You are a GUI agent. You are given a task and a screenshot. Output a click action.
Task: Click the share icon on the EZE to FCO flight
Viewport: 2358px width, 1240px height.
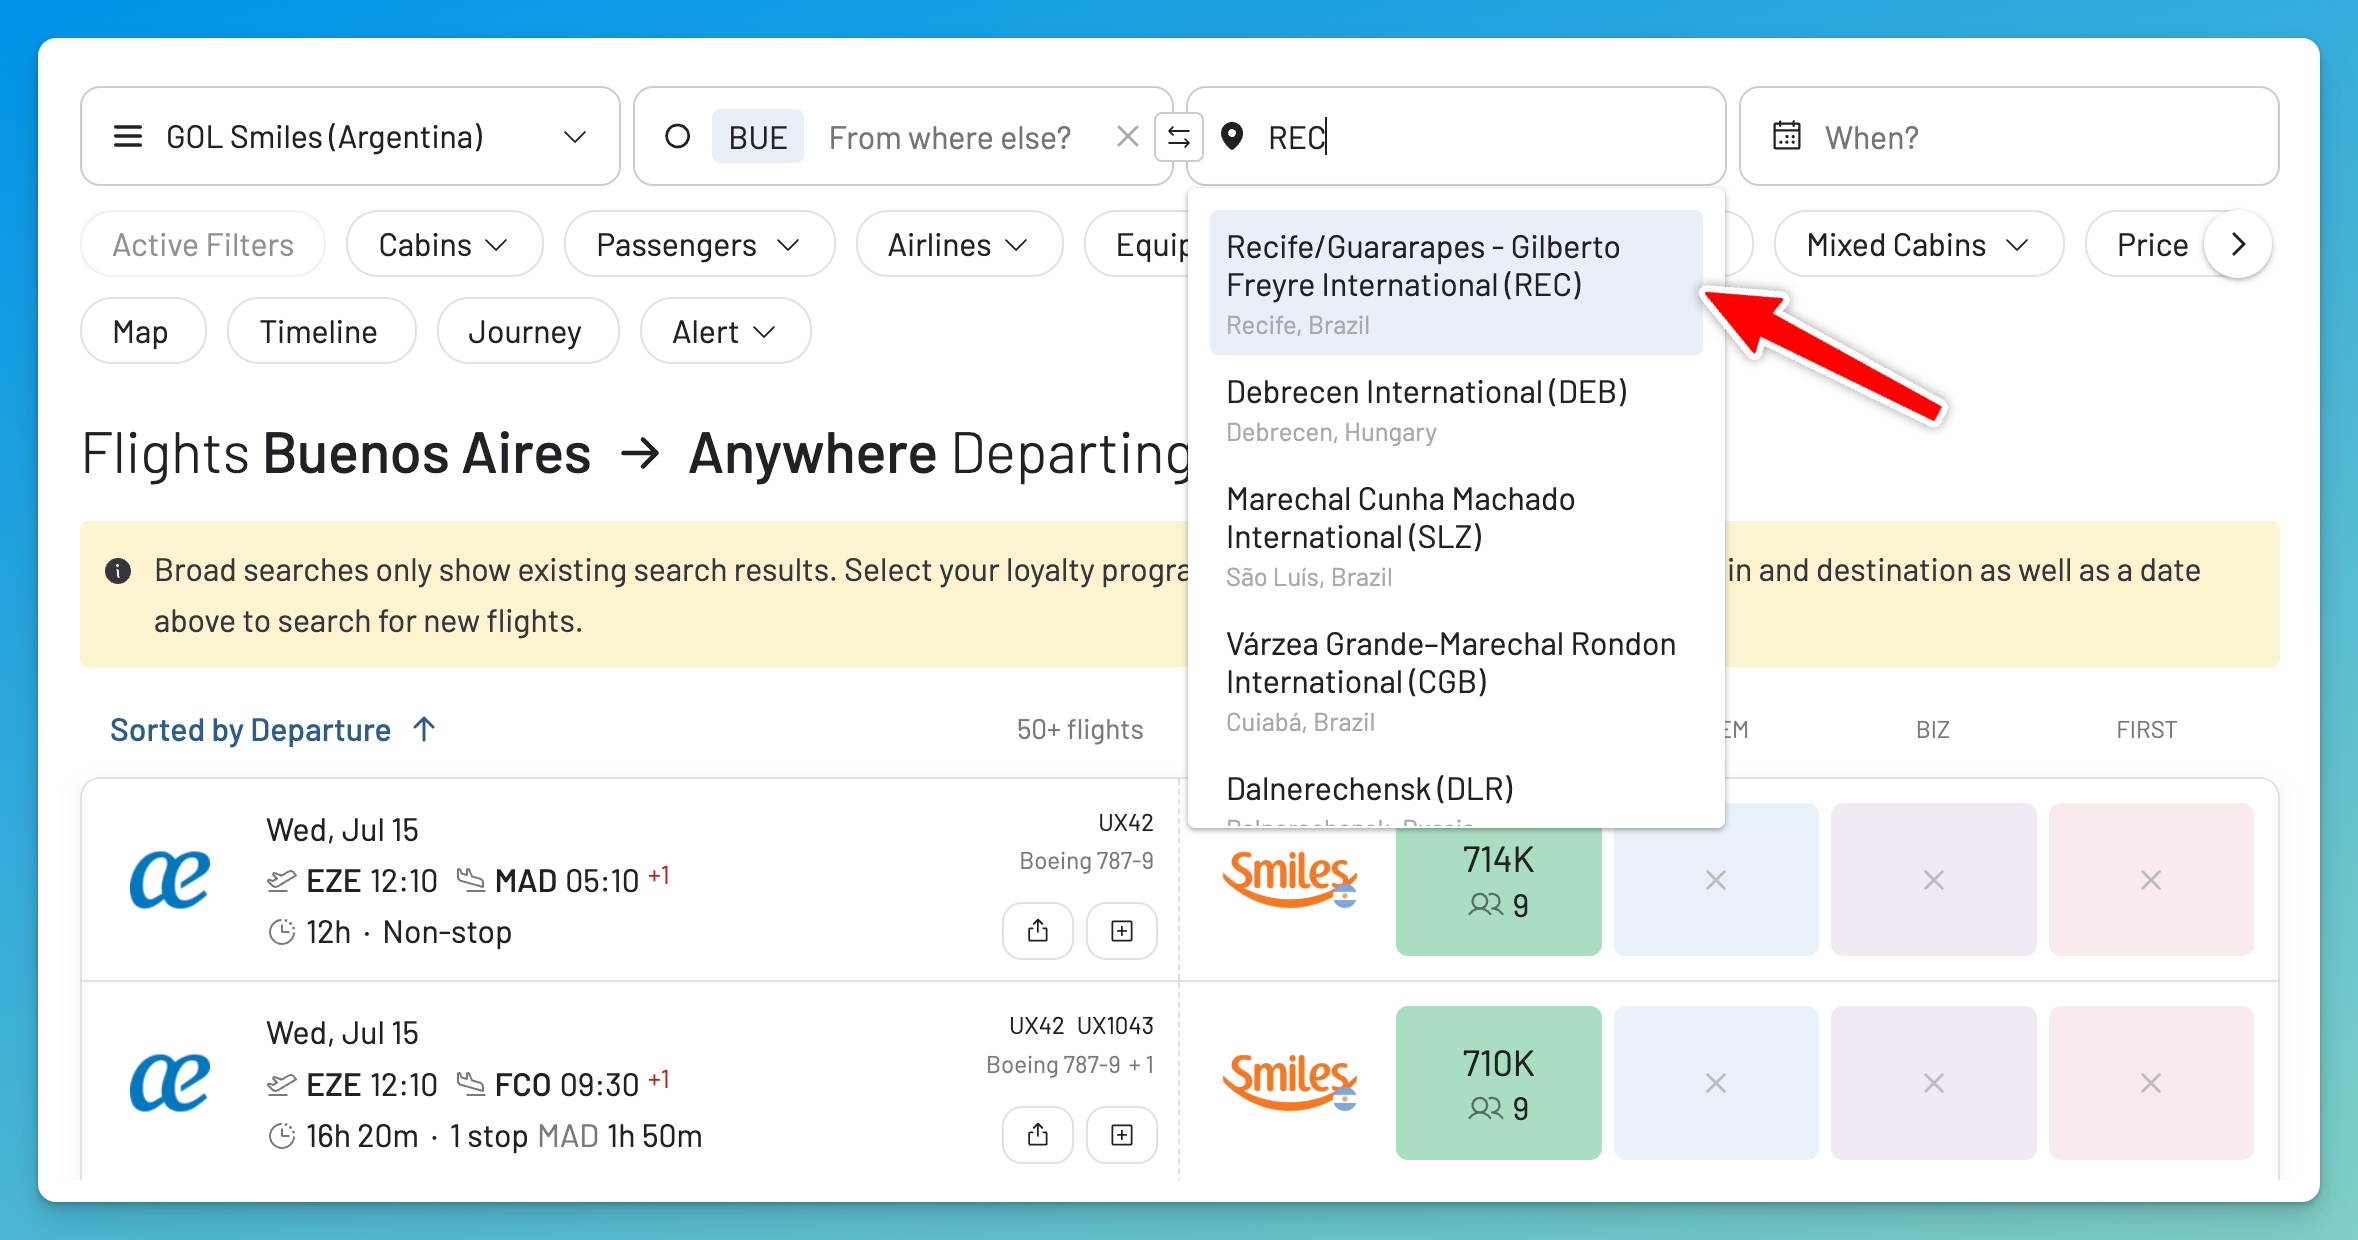click(1038, 1135)
